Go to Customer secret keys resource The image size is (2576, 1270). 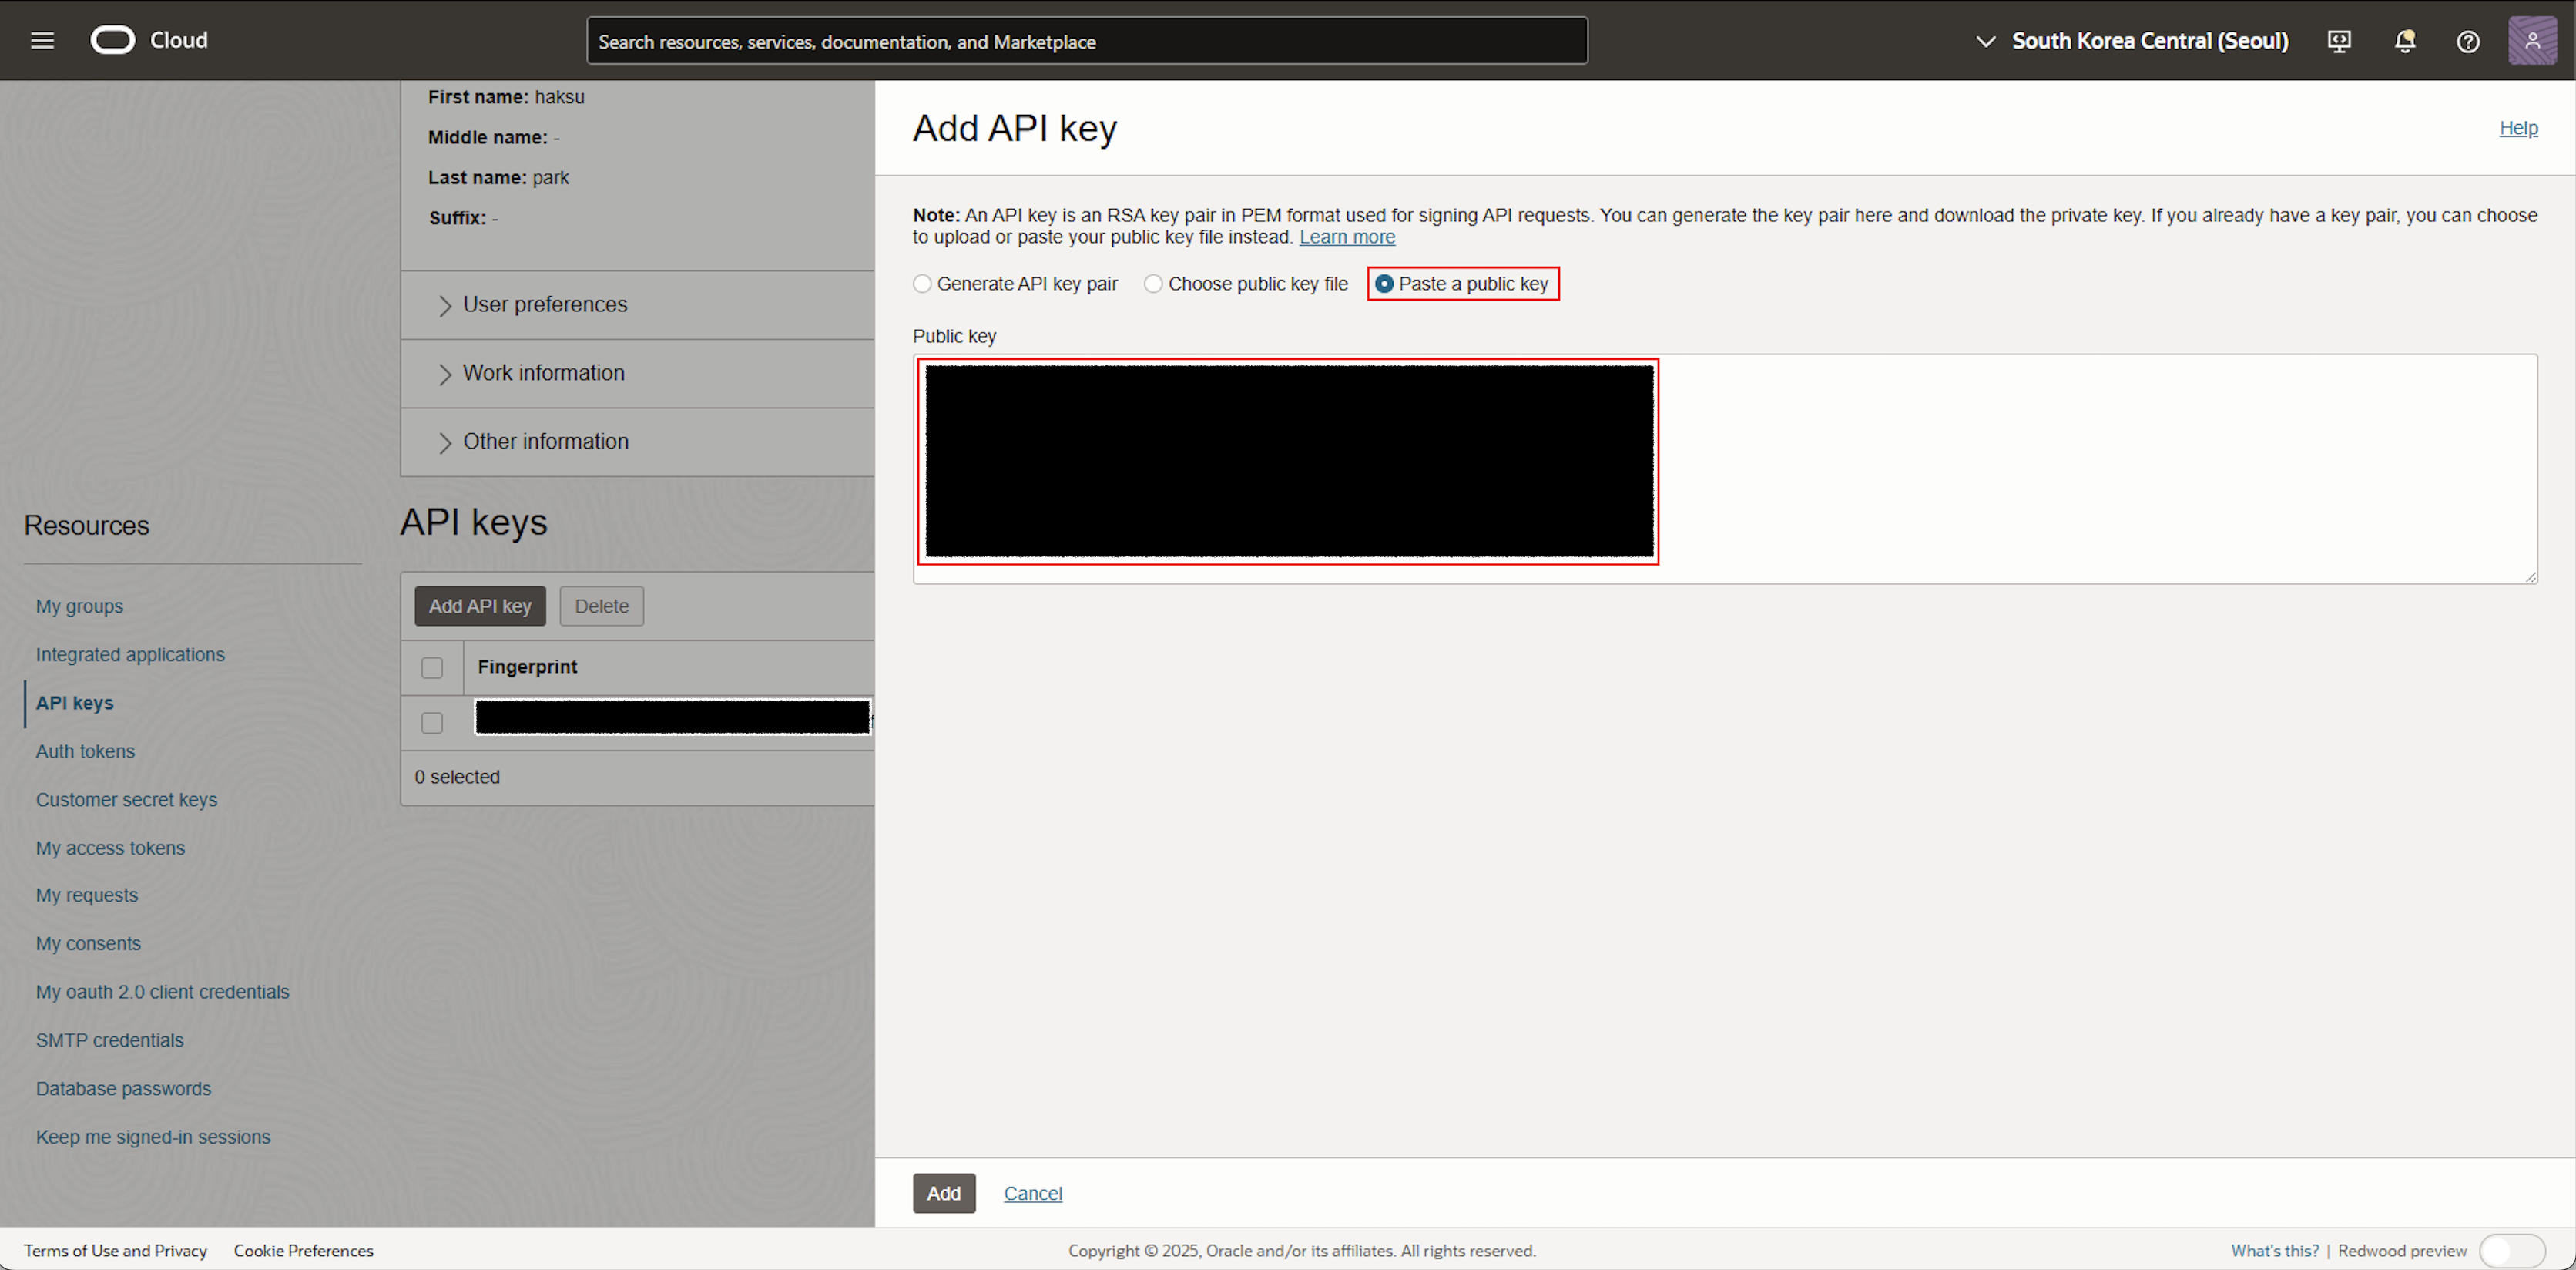coord(126,799)
